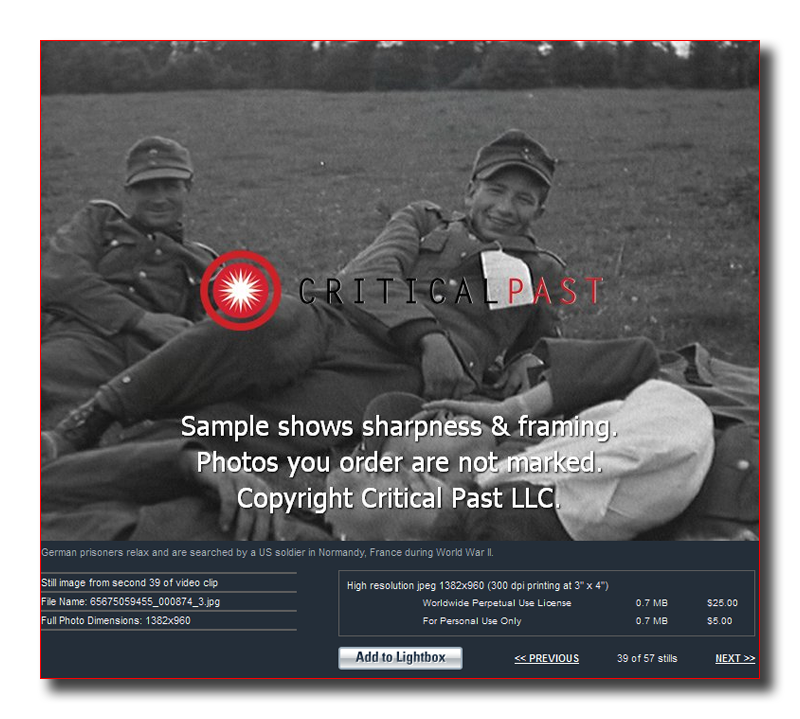Screen dimensions: 800x719
Task: Click the 'High resolution jpeg 1382x960' heading
Action: [x=478, y=585]
